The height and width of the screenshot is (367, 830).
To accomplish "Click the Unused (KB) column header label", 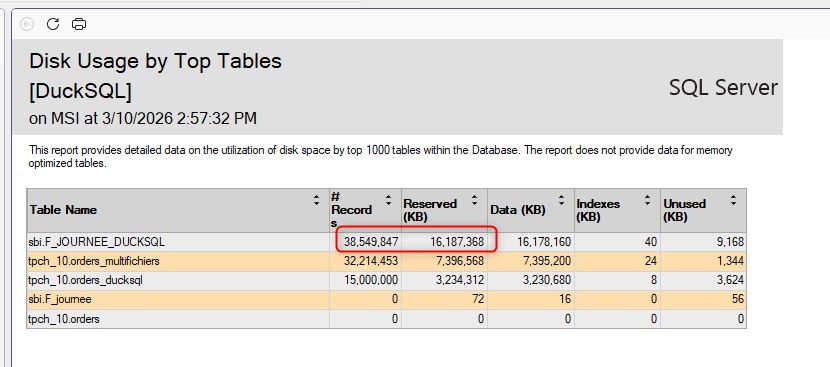I will point(684,210).
